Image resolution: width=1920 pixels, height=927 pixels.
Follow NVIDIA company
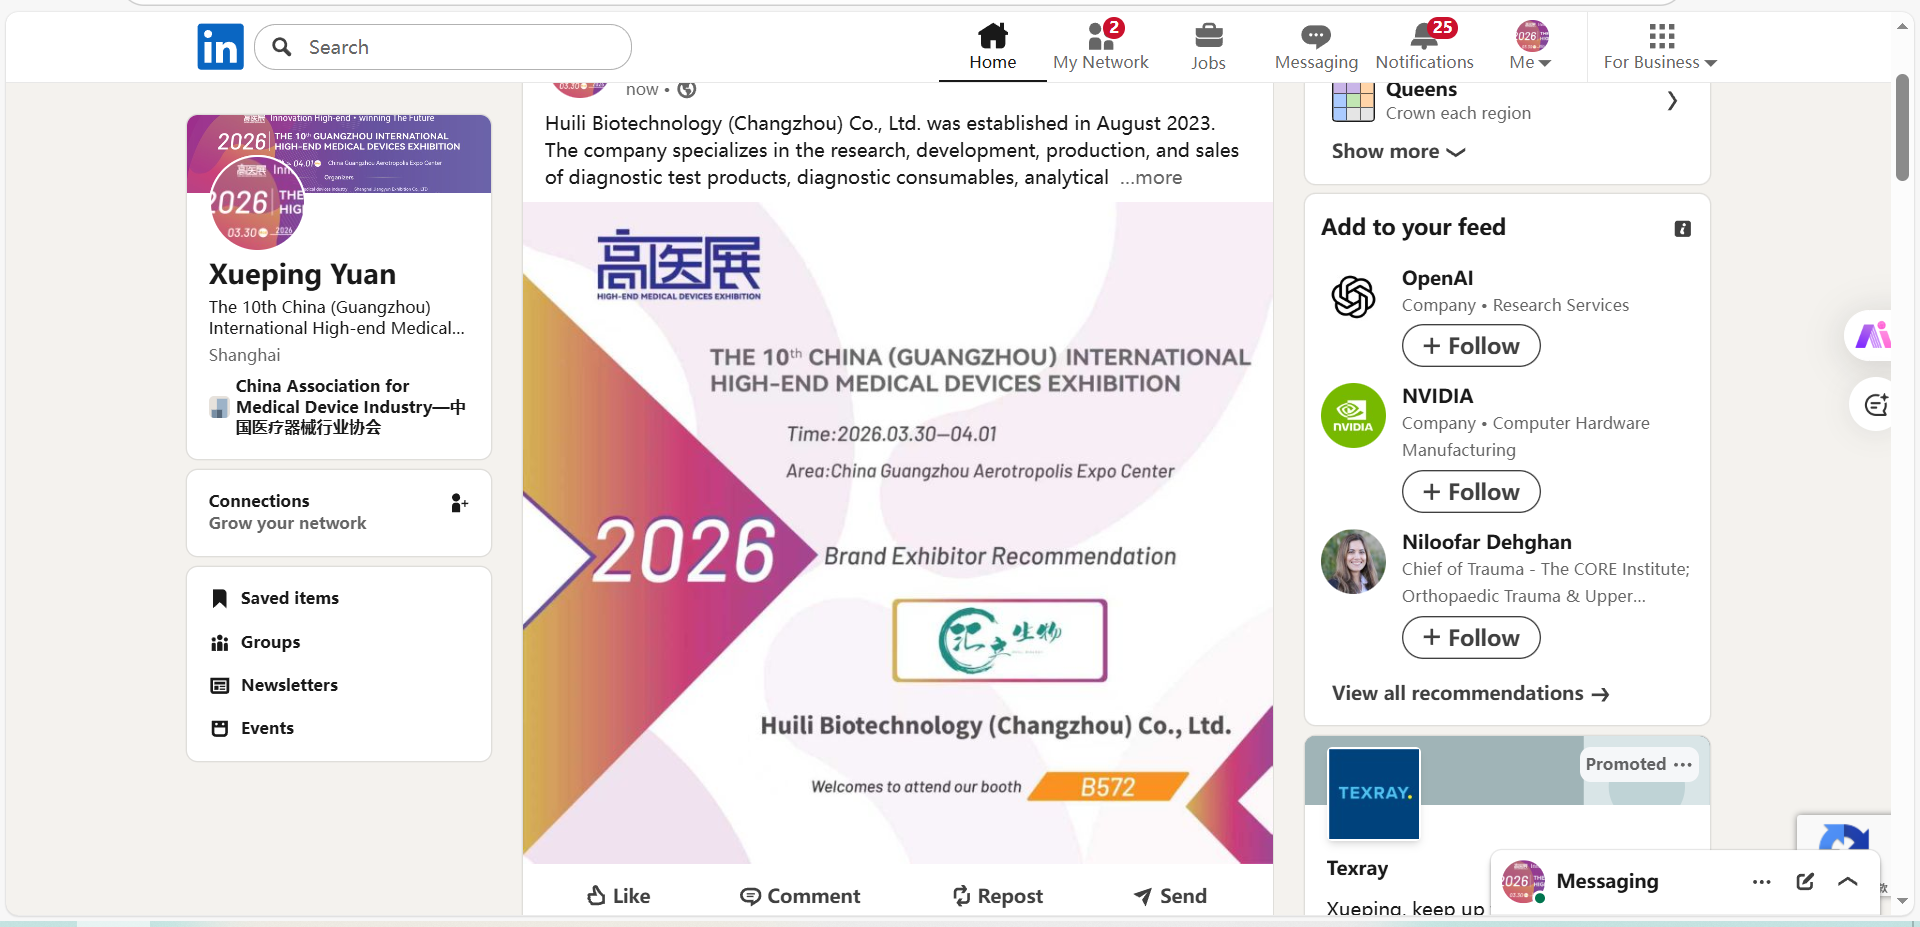tap(1470, 492)
